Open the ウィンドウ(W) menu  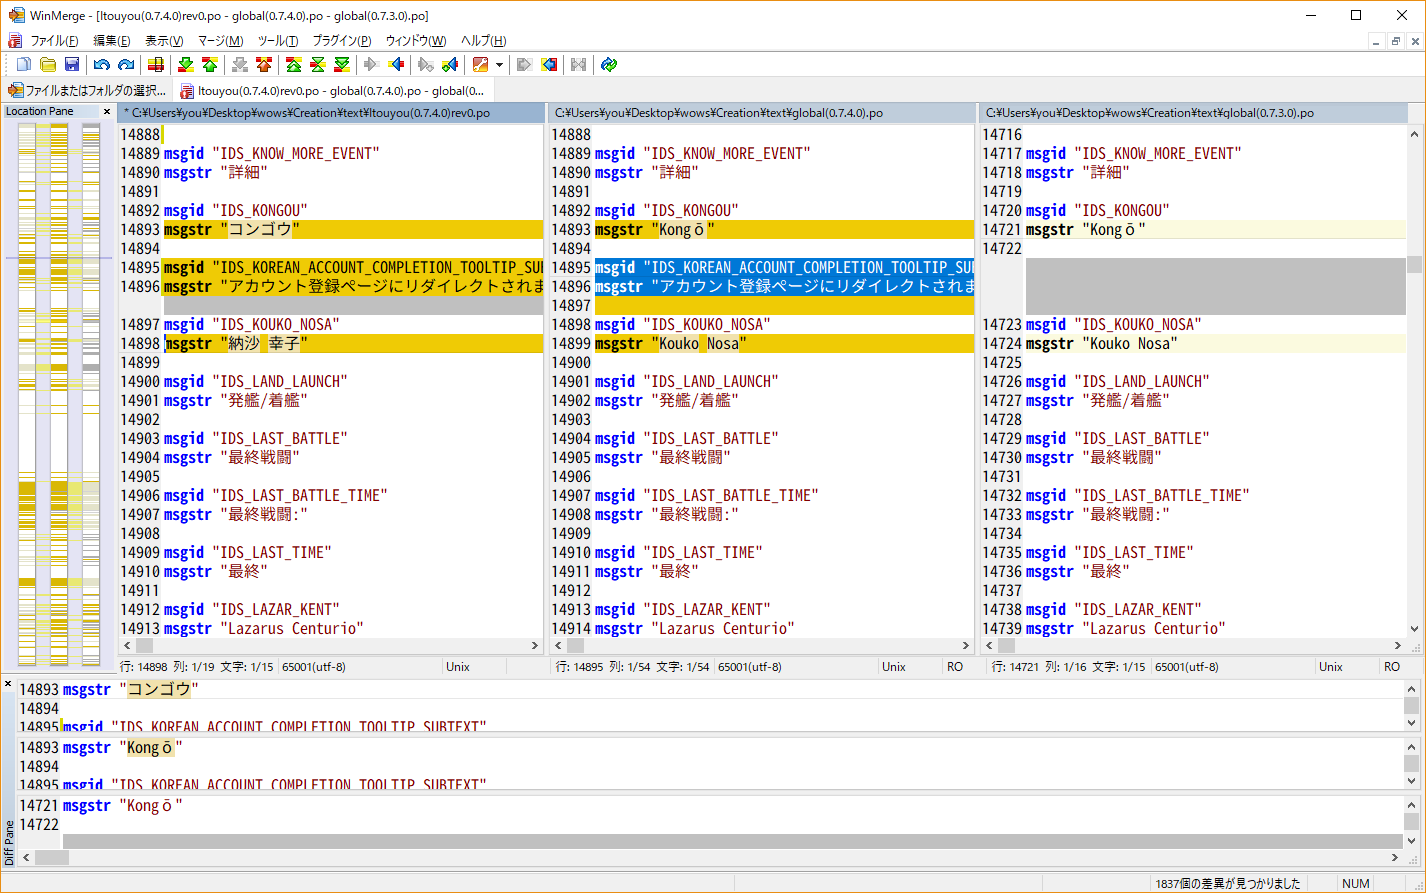click(416, 41)
